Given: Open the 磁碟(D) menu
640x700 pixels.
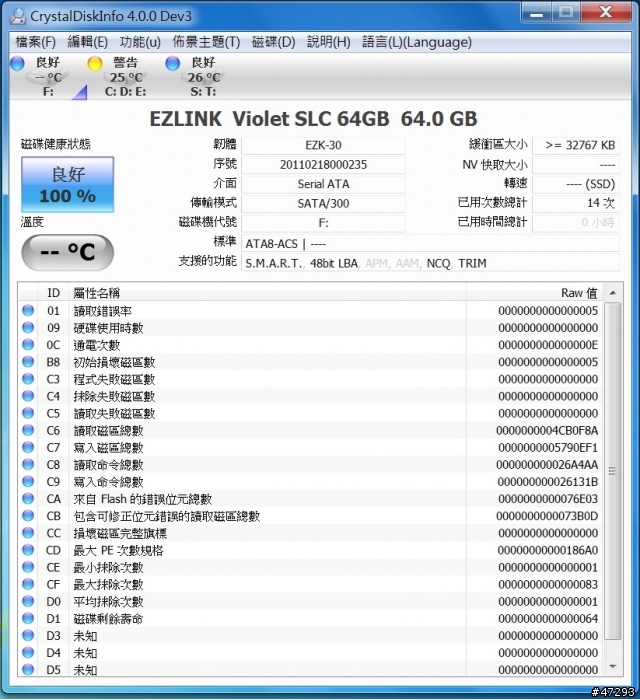Looking at the screenshot, I should point(274,42).
